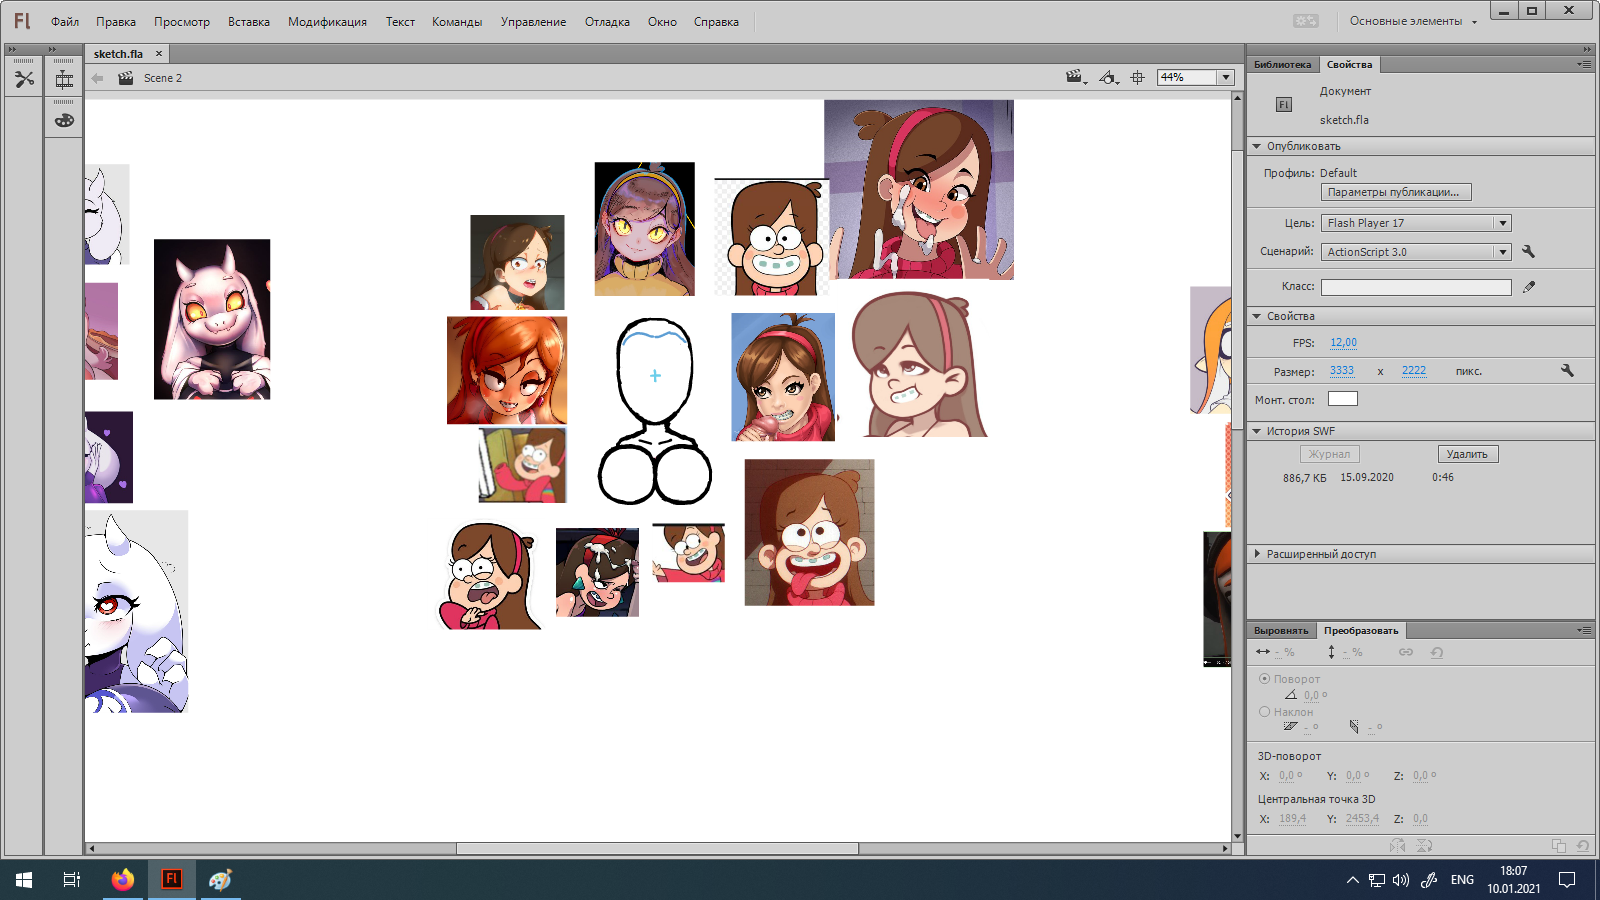1600x900 pixels.
Task: Open the Основные элементы workspace dropdown
Action: (1413, 21)
